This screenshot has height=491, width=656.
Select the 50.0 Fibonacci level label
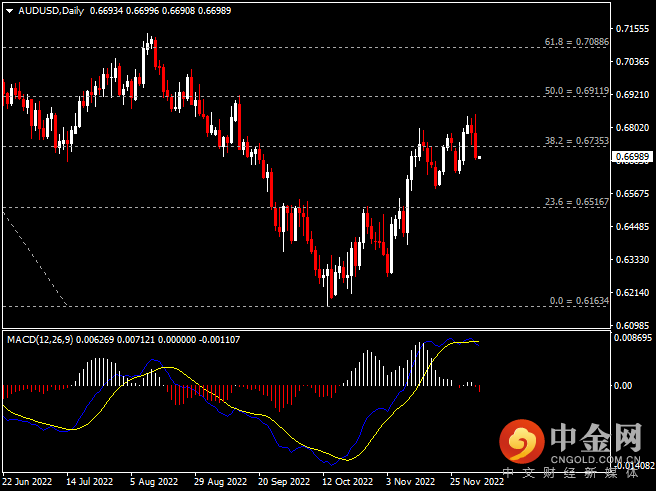(x=576, y=90)
